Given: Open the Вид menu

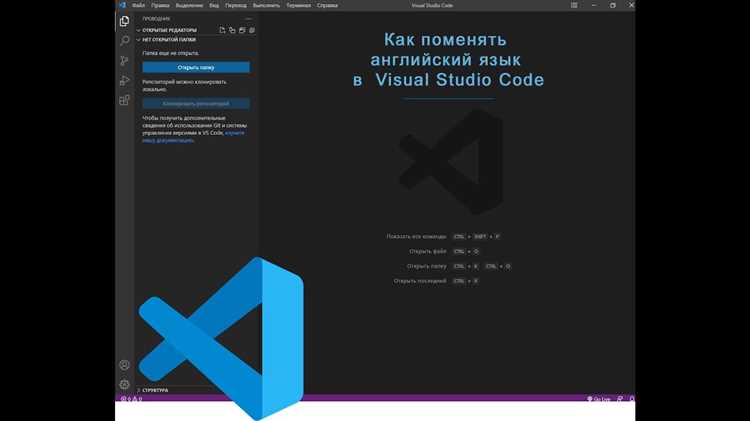Looking at the screenshot, I should click(x=214, y=5).
